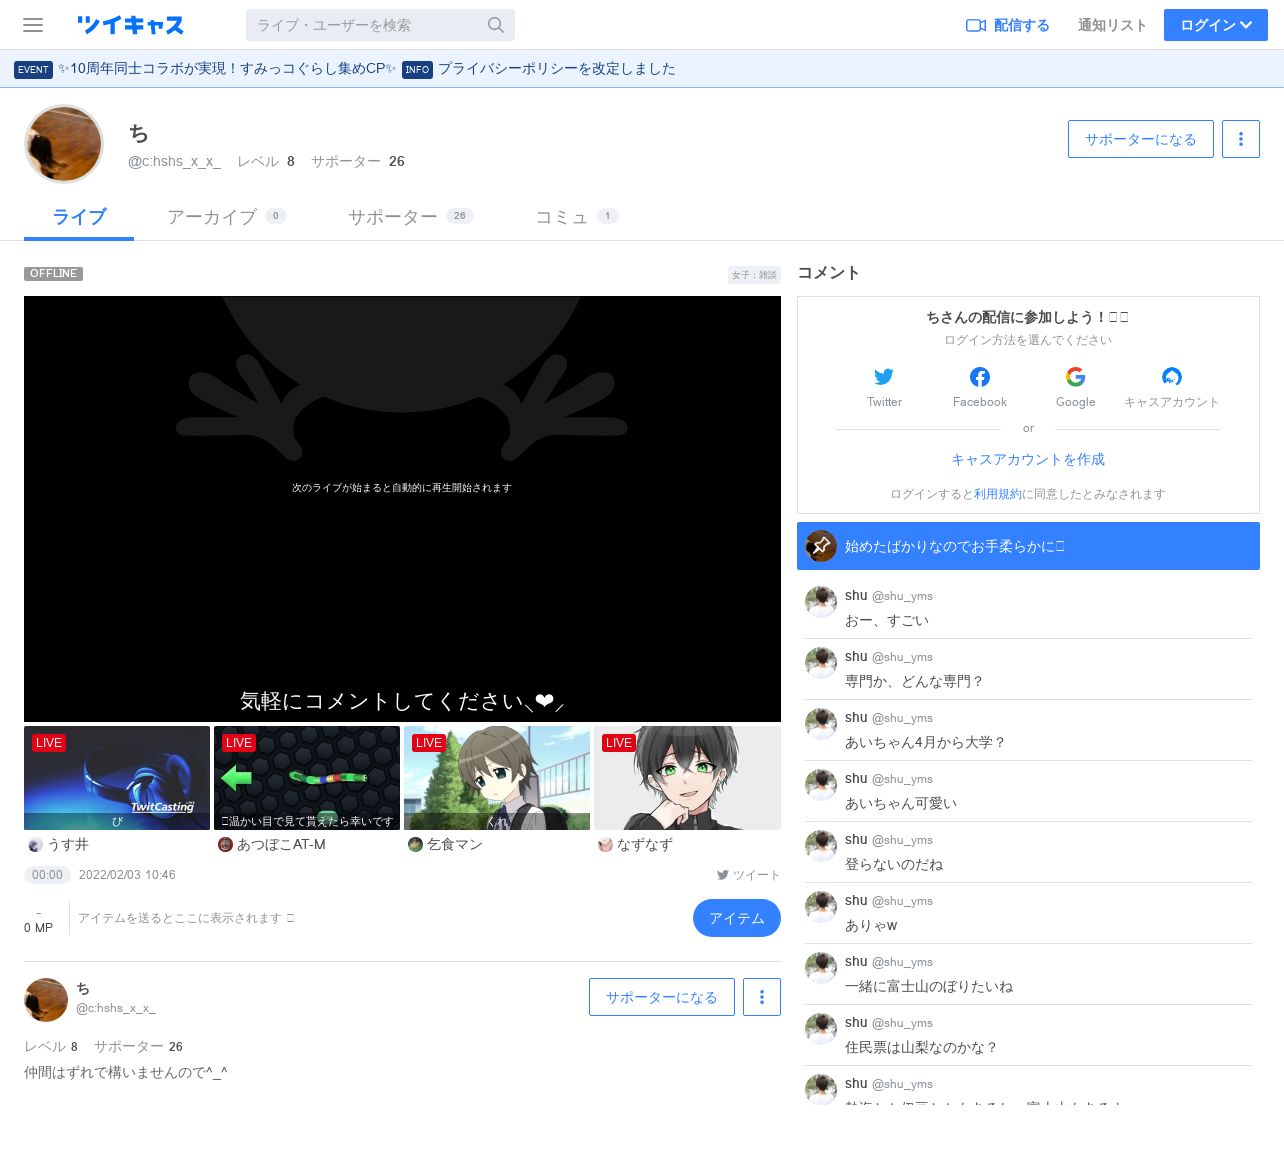The image size is (1284, 1169).
Task: Click shu avatar next to おー、すごい
Action: pos(821,602)
